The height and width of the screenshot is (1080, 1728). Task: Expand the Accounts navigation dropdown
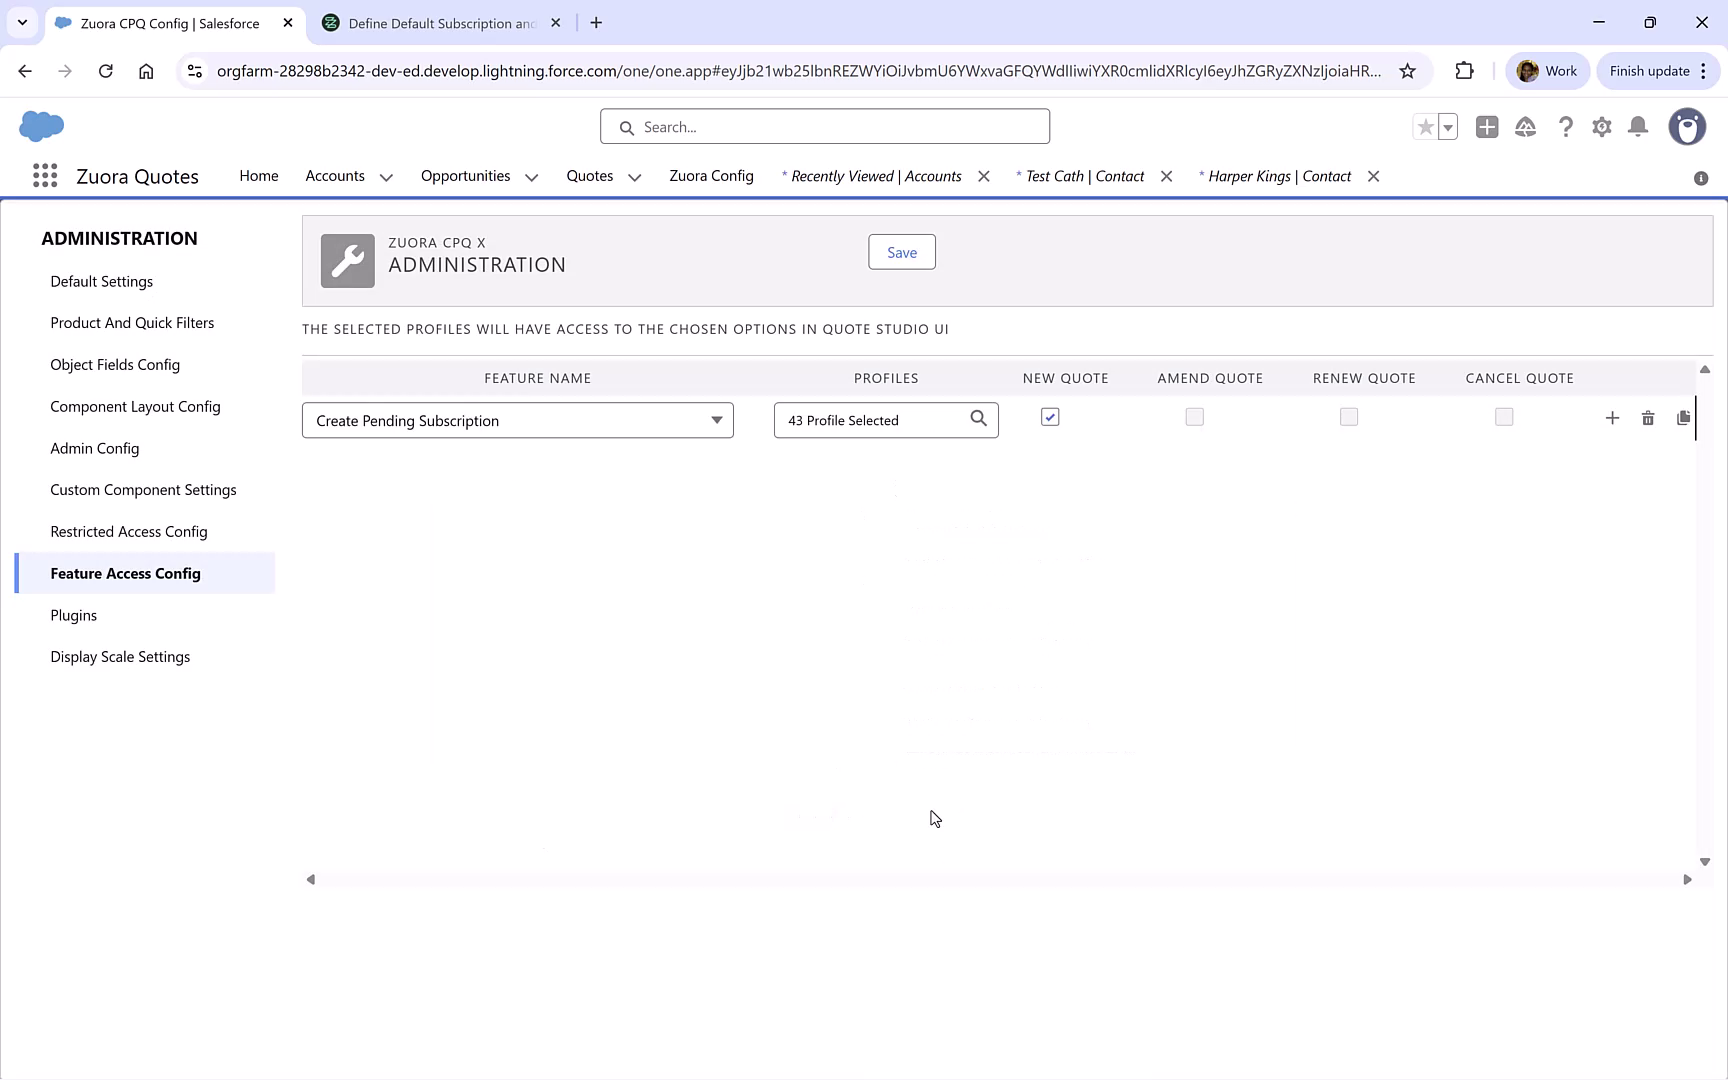(387, 176)
